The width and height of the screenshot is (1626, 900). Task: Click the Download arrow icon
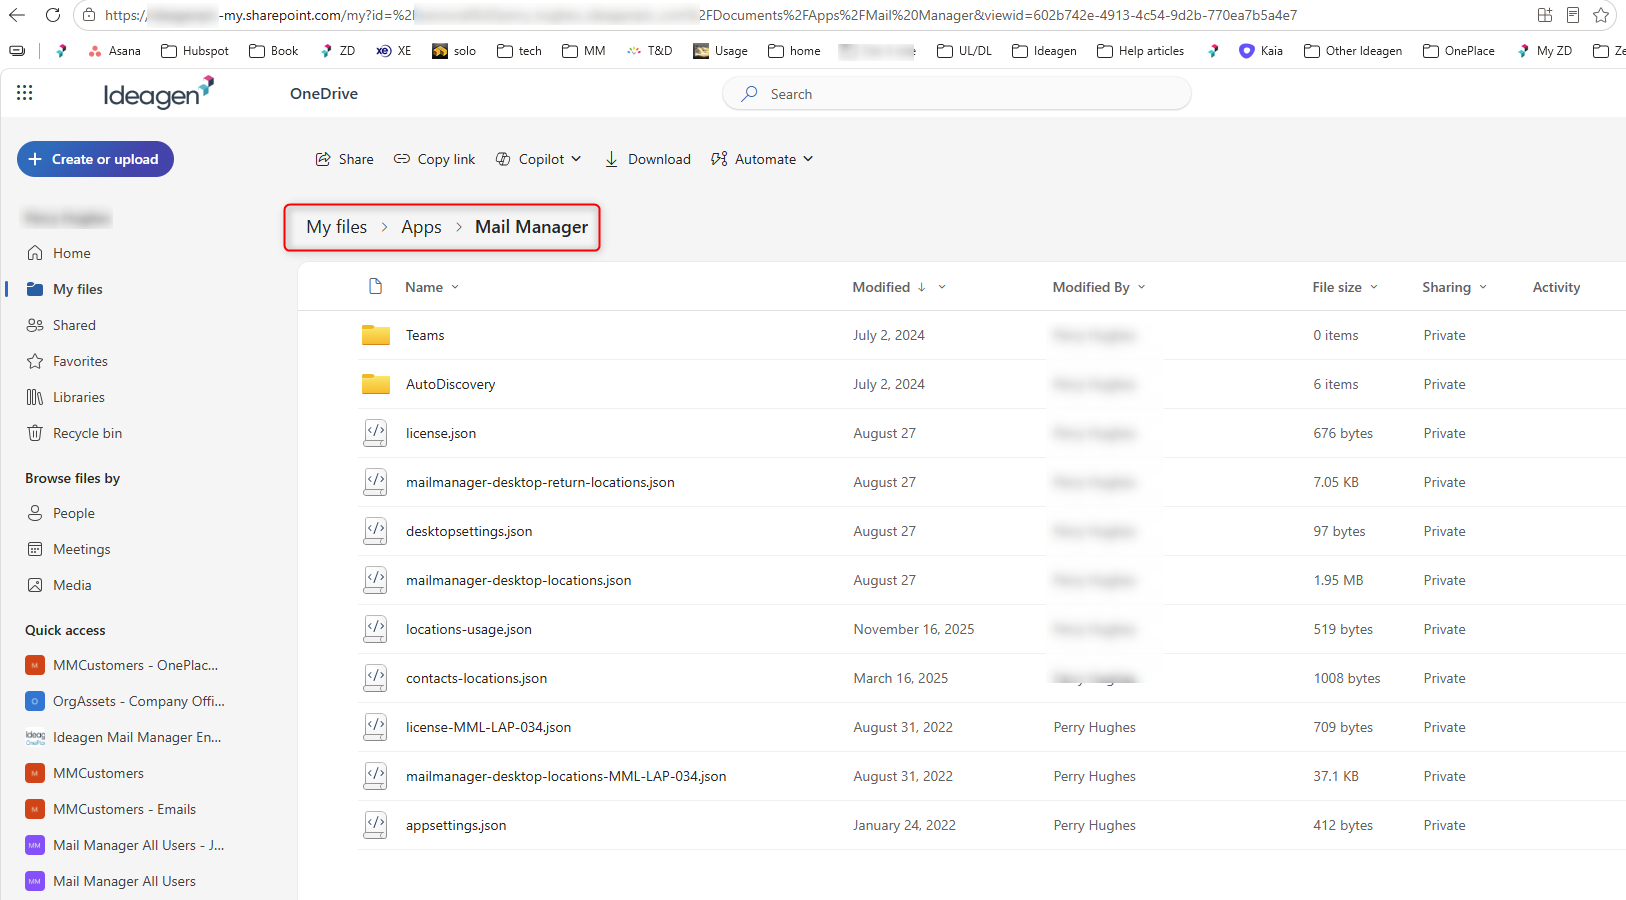611,159
